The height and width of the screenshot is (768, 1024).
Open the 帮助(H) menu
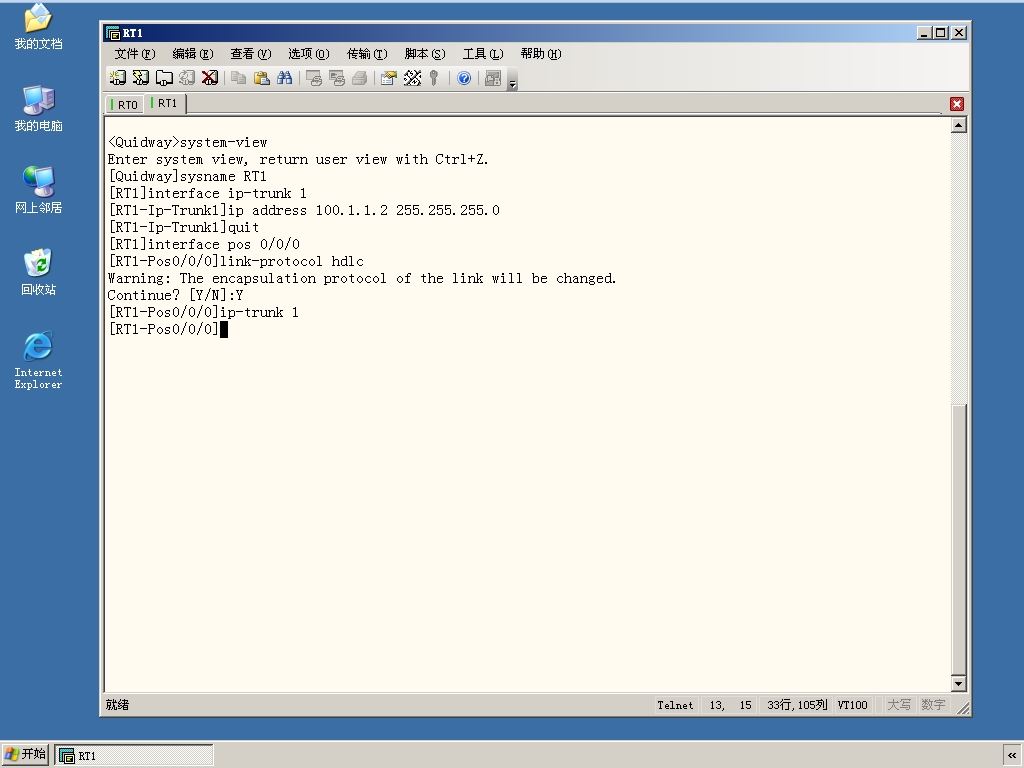[x=541, y=54]
